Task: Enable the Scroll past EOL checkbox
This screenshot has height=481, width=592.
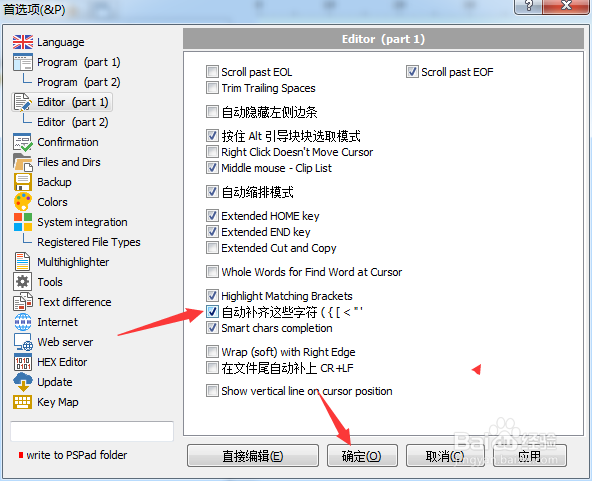Action: point(212,71)
